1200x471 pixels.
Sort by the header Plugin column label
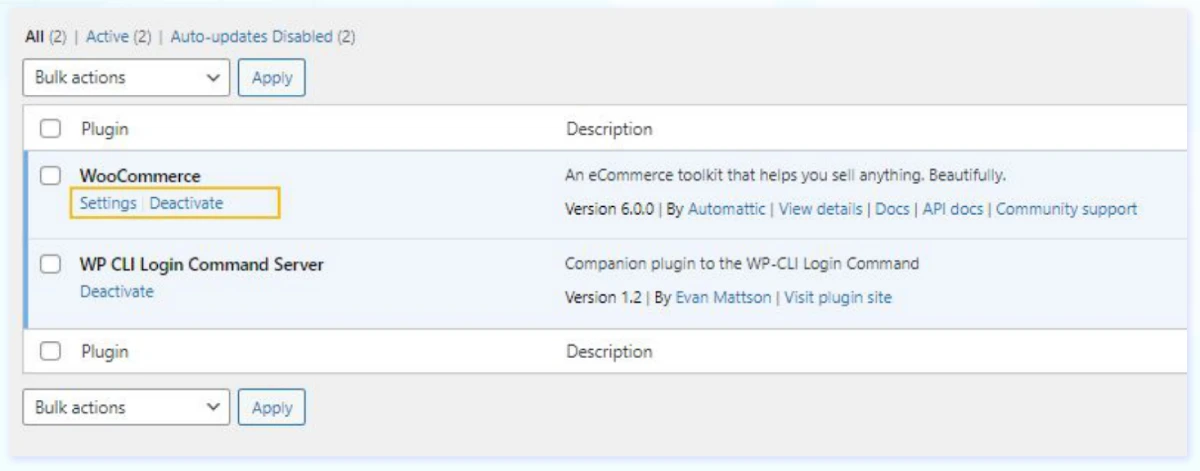[104, 129]
